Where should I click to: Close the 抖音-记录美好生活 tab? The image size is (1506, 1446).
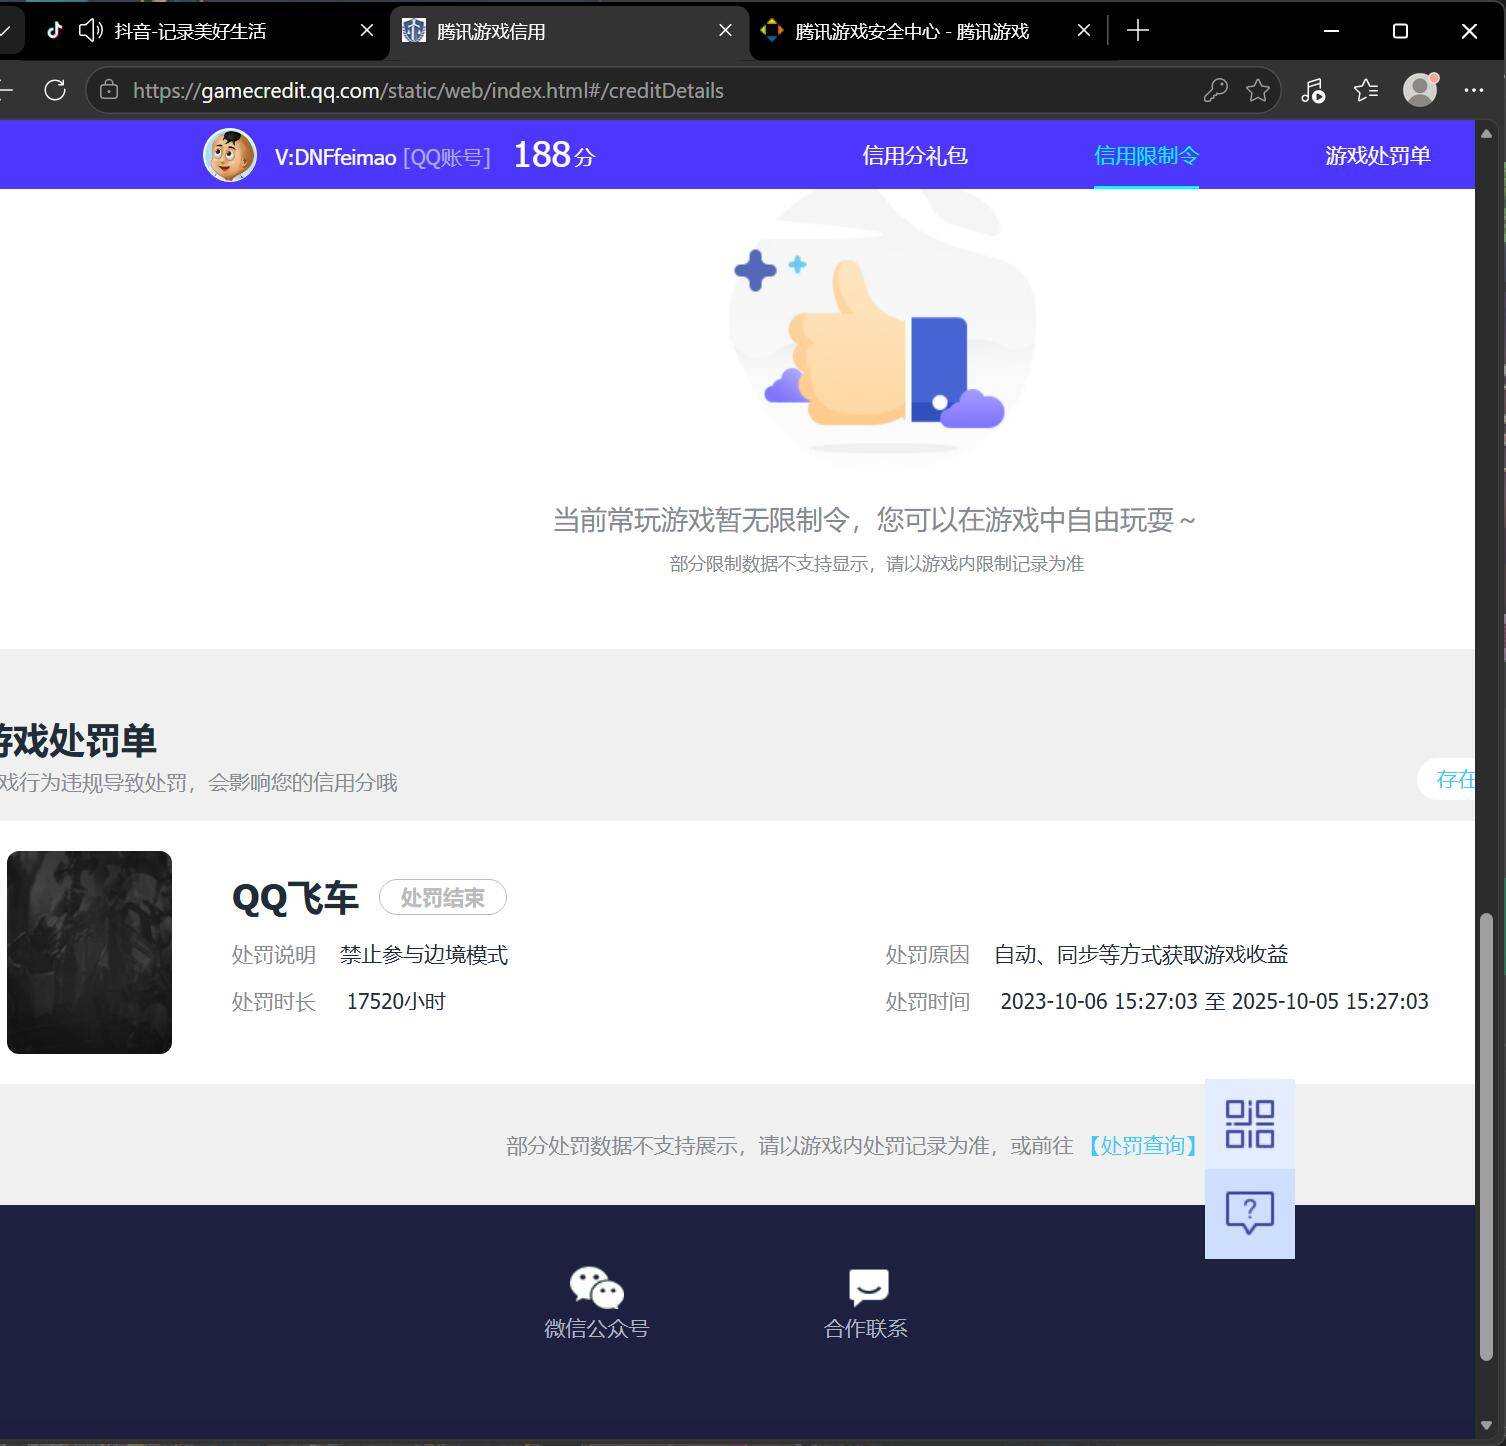(x=367, y=31)
